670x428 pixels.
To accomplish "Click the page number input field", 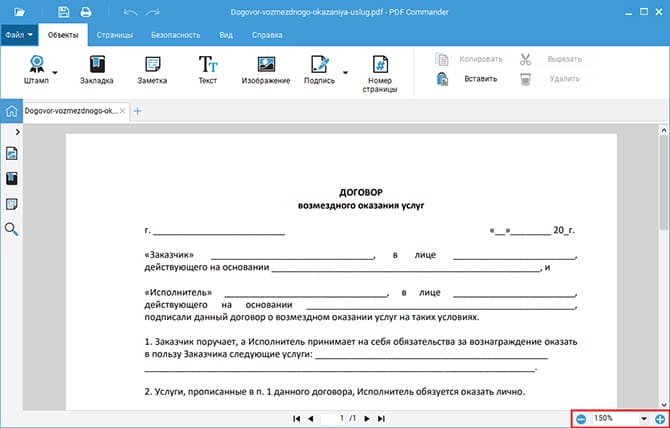I will click(340, 418).
